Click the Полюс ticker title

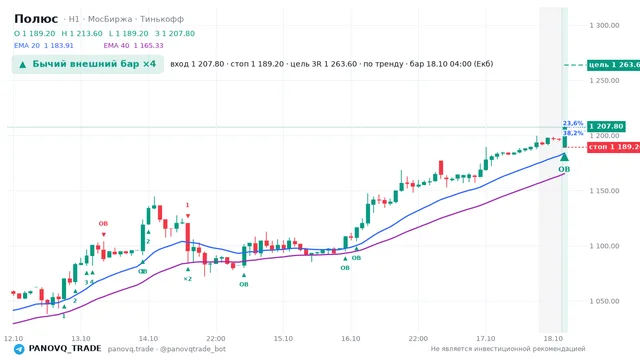pos(36,19)
